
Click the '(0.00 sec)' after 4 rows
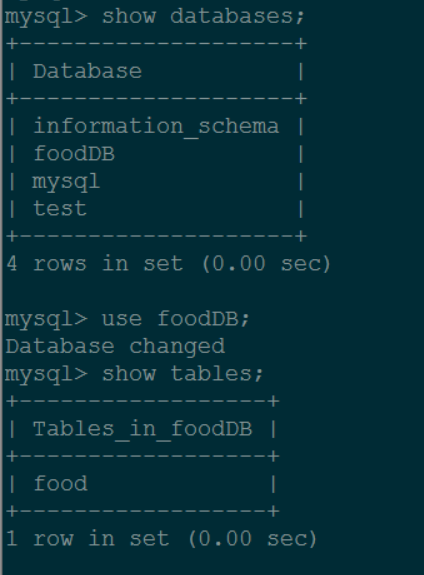267,264
